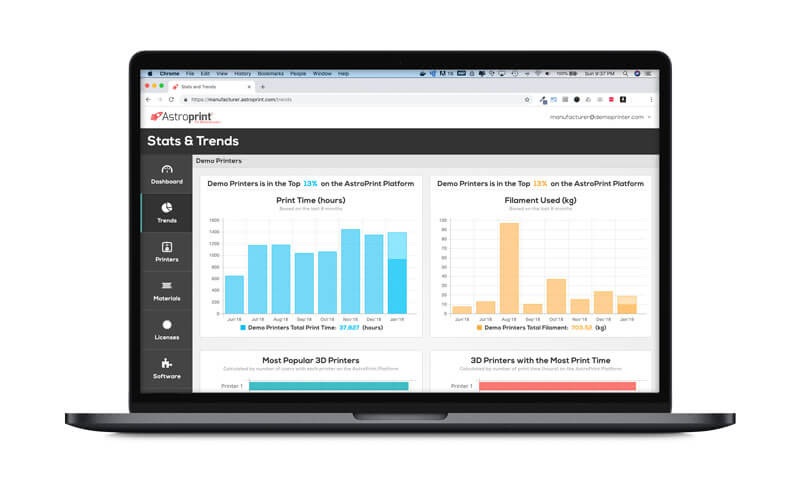
Task: Click the Jun'18 bar in Print Time chart
Action: point(234,294)
